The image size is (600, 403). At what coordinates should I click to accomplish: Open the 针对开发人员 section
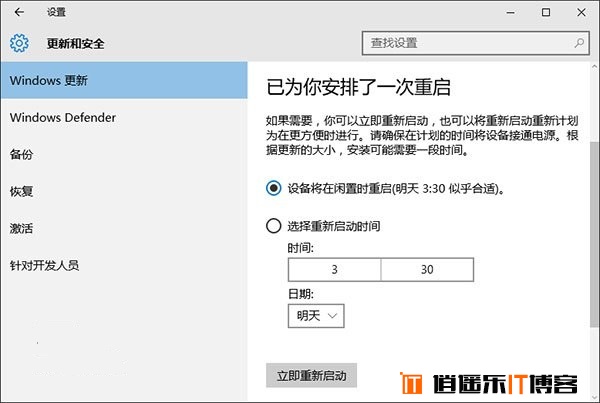click(124, 265)
